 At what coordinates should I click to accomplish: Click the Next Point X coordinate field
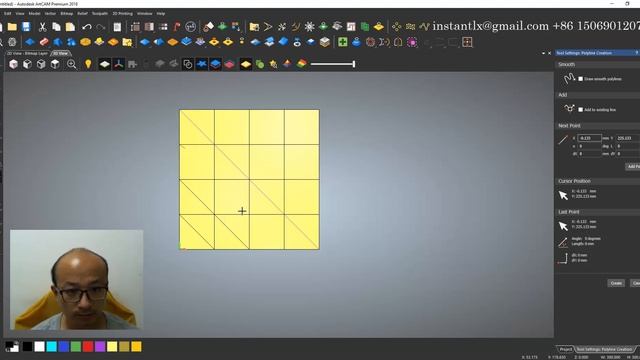click(589, 138)
